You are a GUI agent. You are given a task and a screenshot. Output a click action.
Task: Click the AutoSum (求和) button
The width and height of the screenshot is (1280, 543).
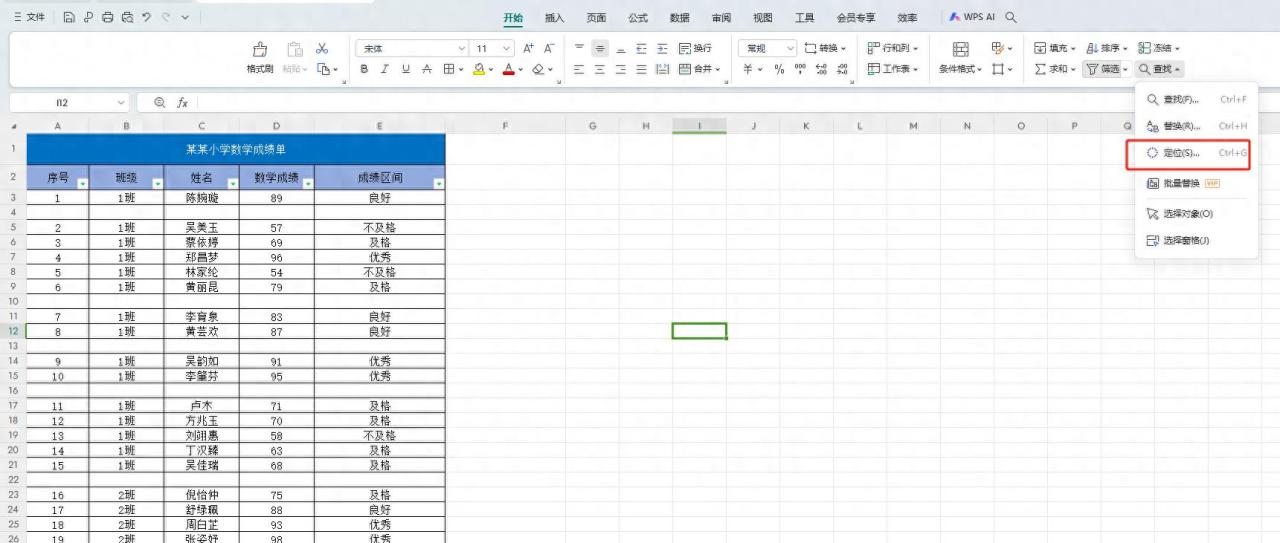click(x=1055, y=69)
